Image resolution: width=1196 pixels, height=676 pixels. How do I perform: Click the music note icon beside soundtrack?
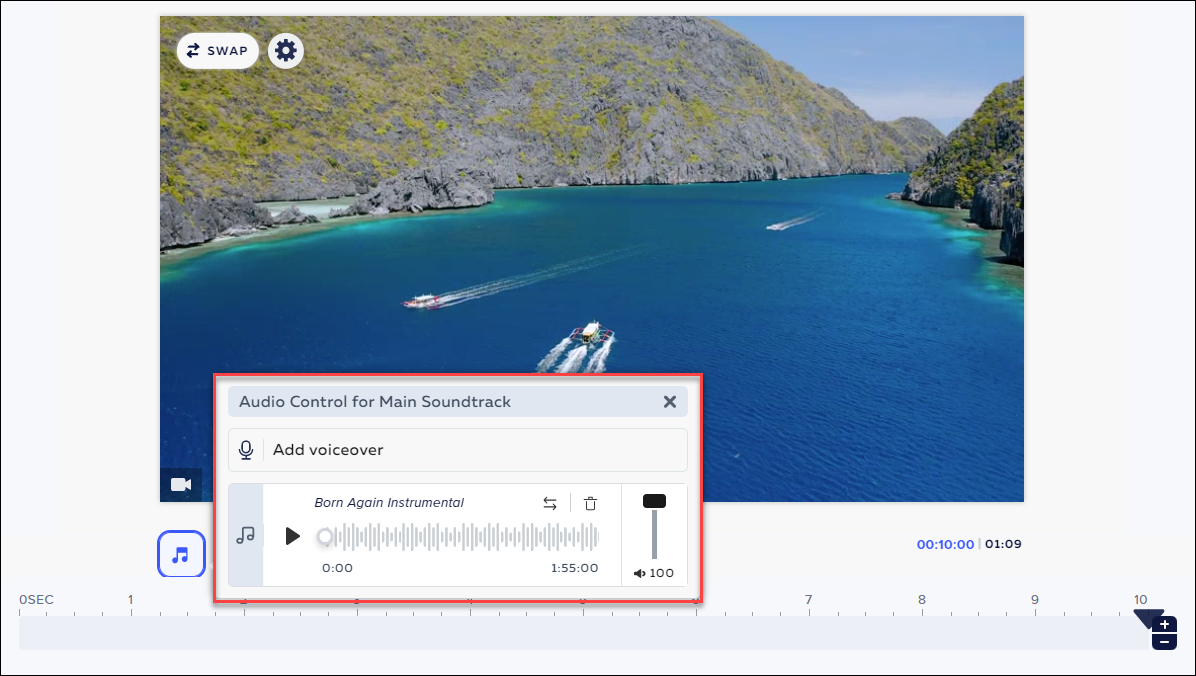pos(246,535)
